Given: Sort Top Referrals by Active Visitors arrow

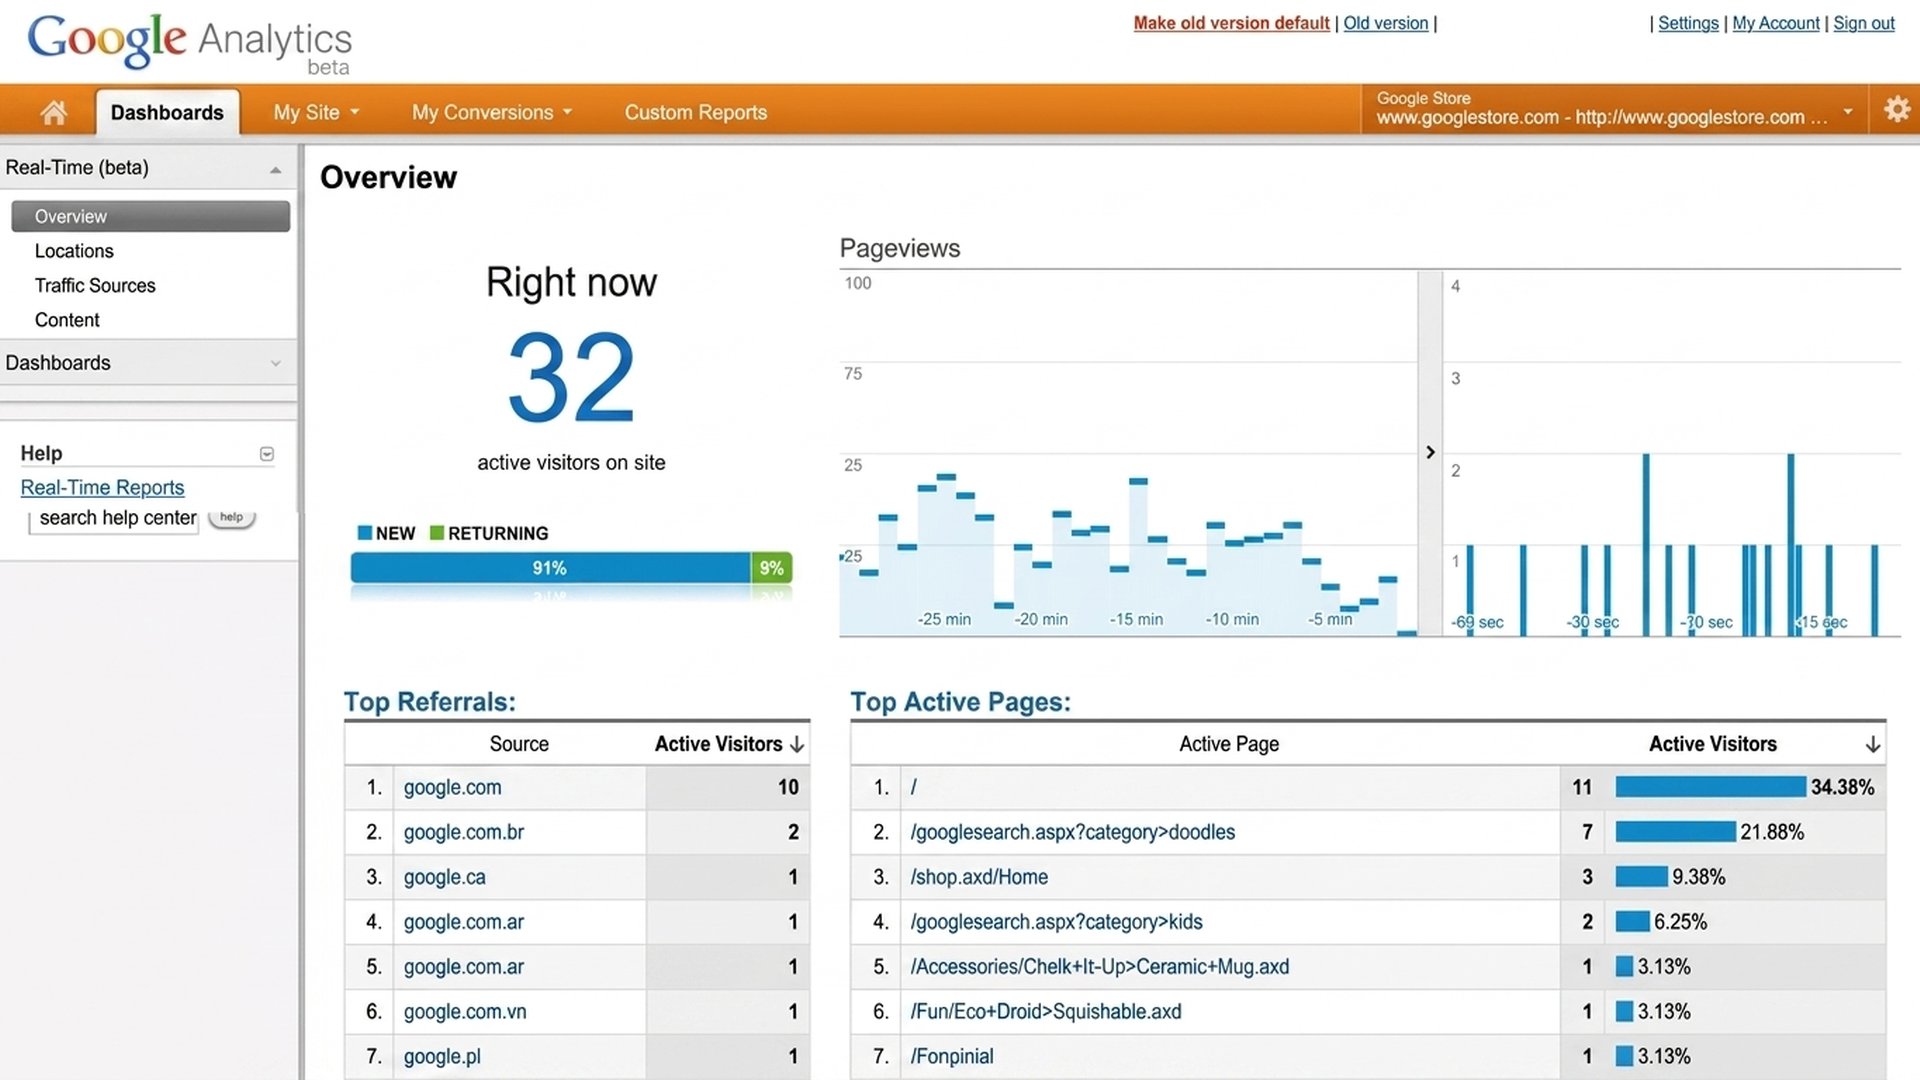Looking at the screenshot, I should point(797,744).
